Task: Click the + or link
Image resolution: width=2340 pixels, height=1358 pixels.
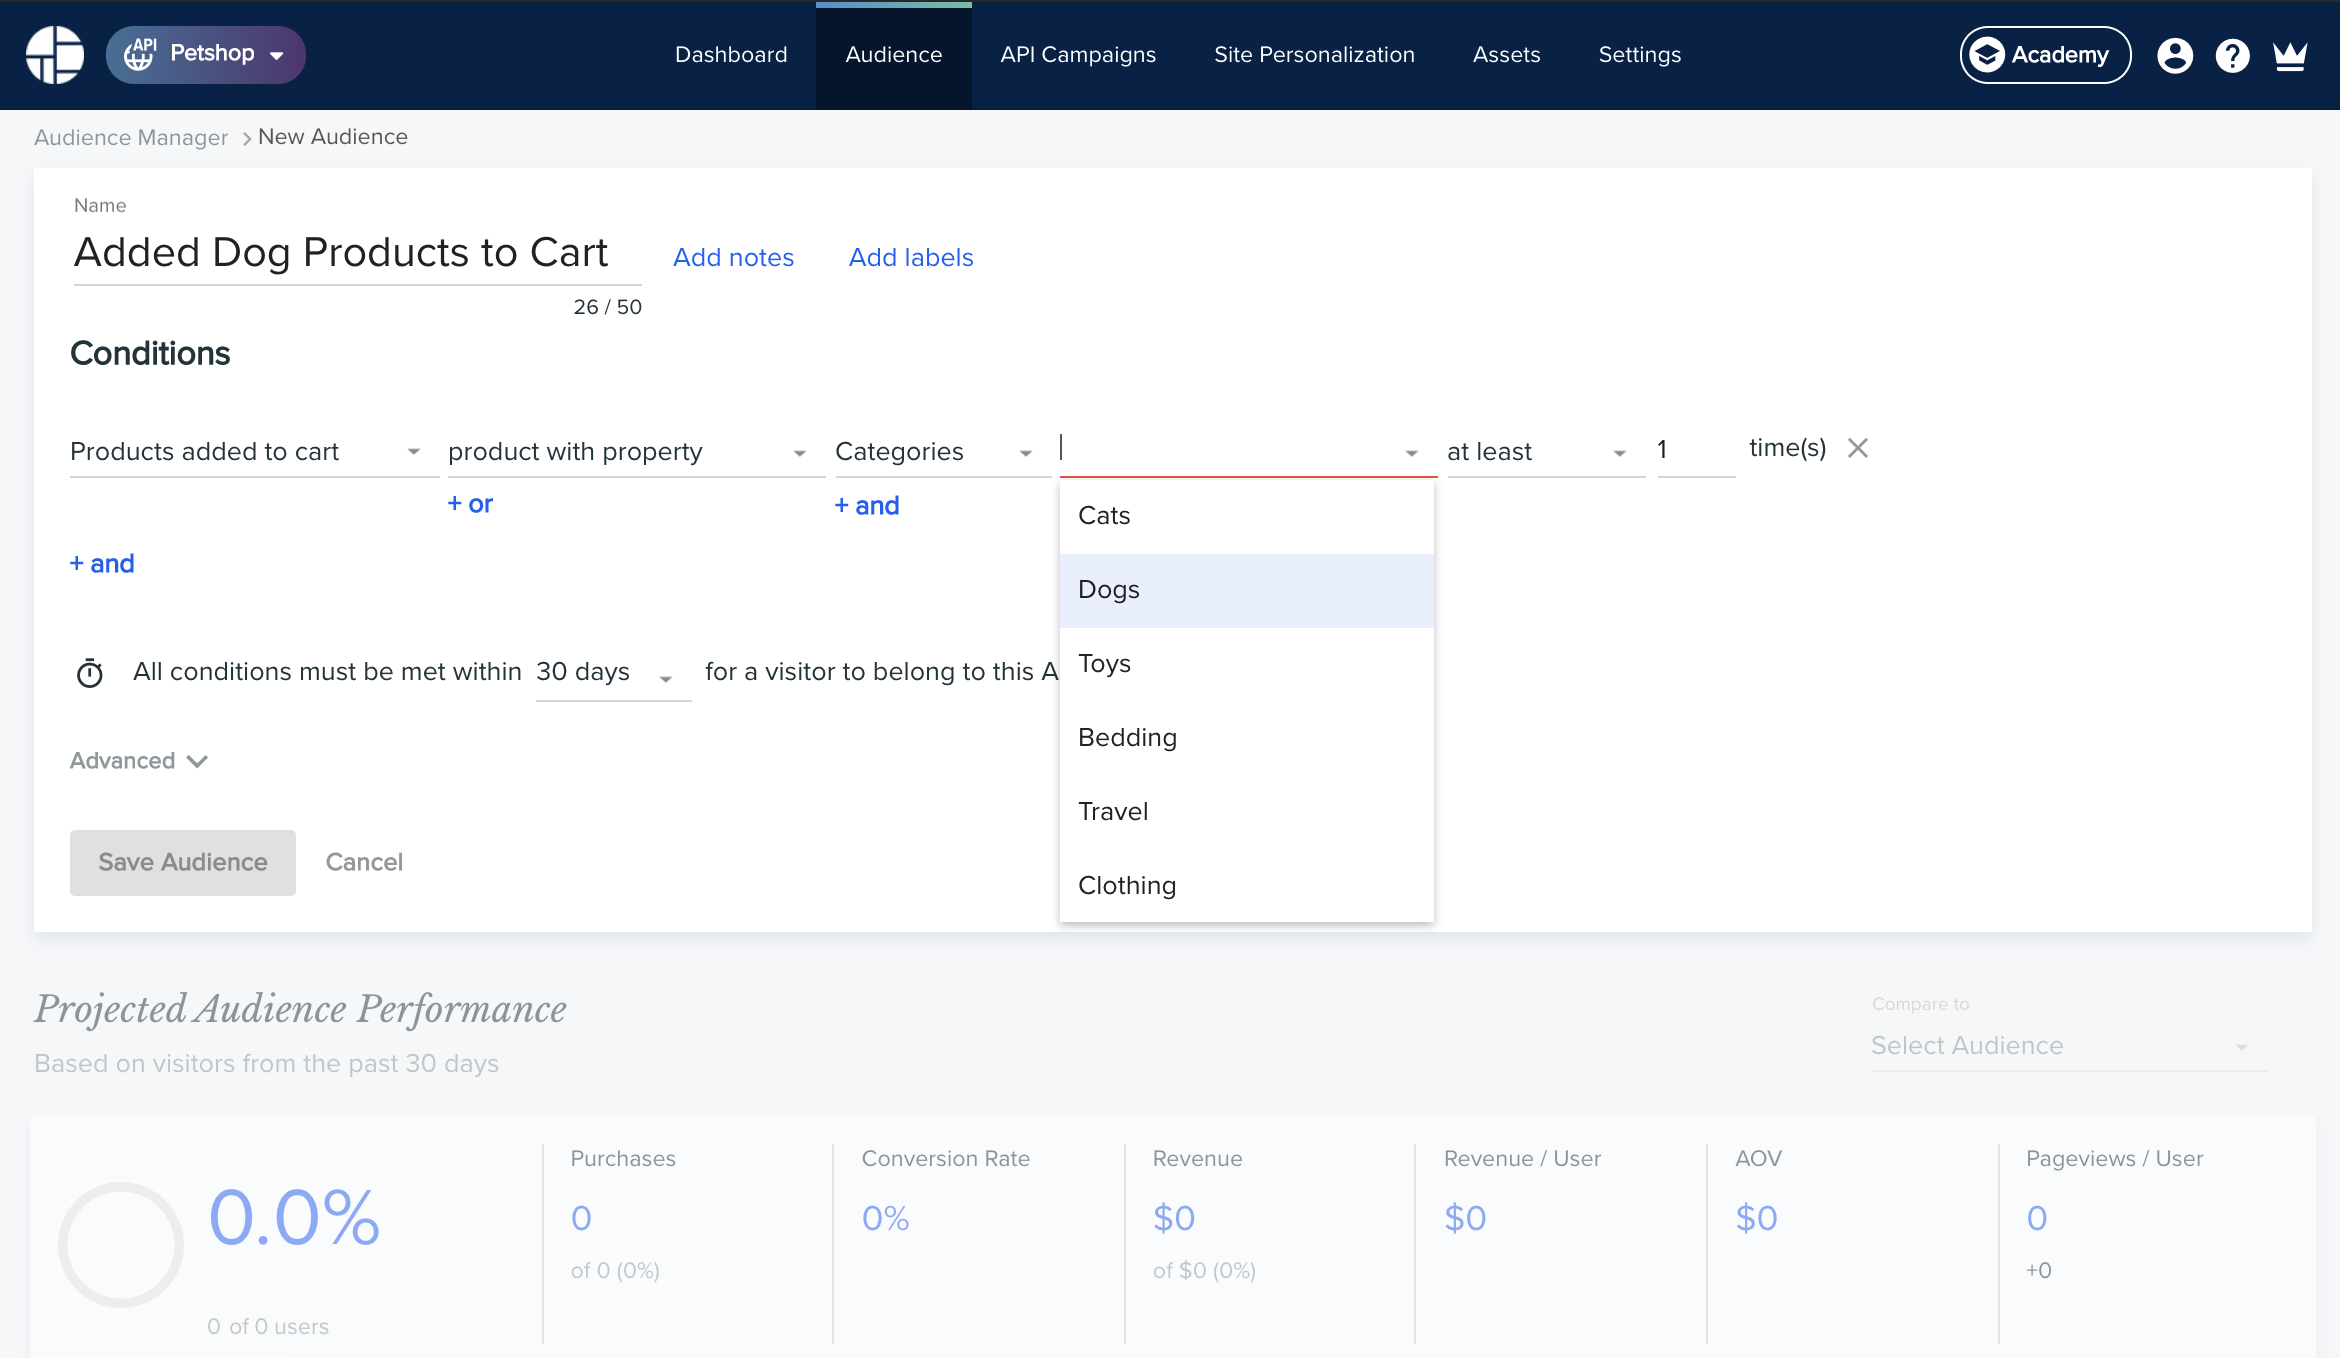Action: tap(470, 504)
